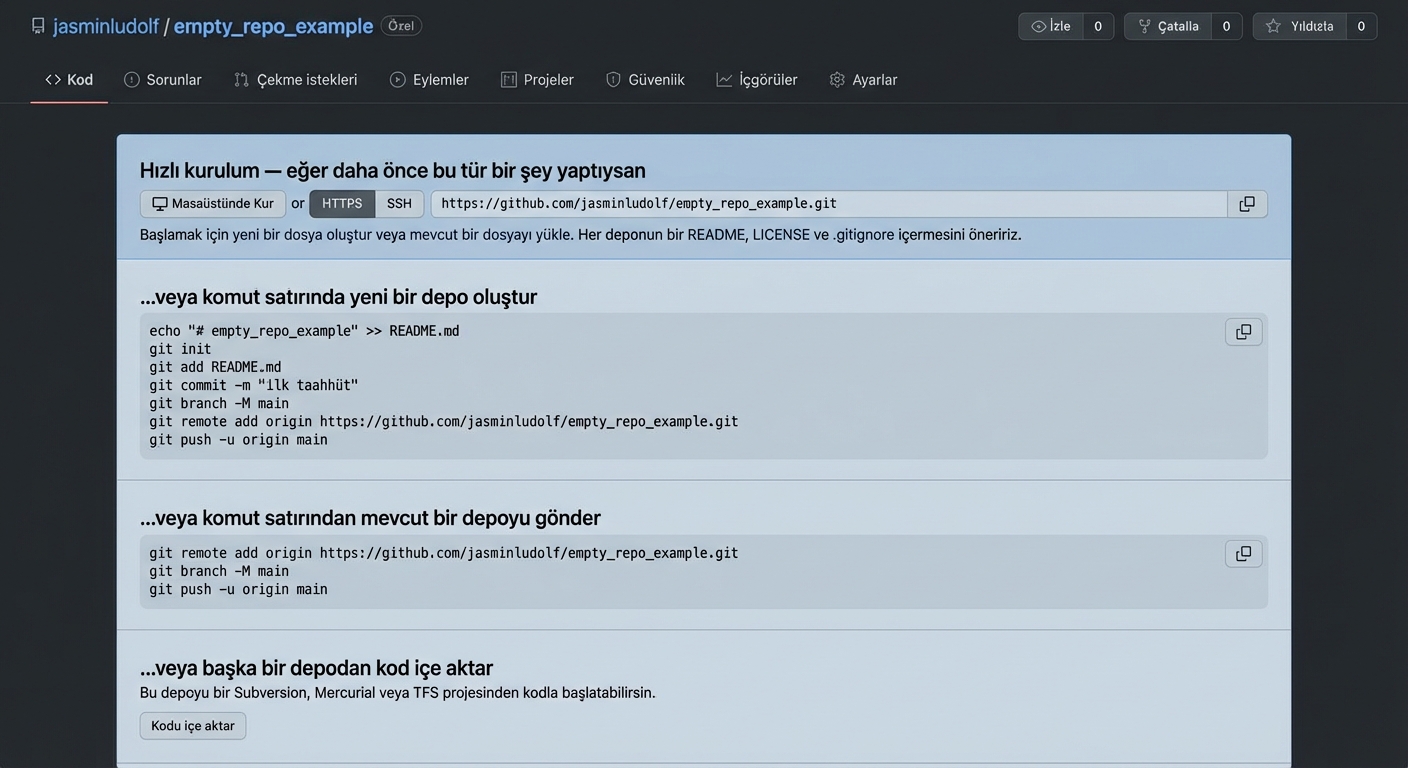Switch clone protocol to HTTPS
This screenshot has height=768, width=1408.
tap(342, 204)
